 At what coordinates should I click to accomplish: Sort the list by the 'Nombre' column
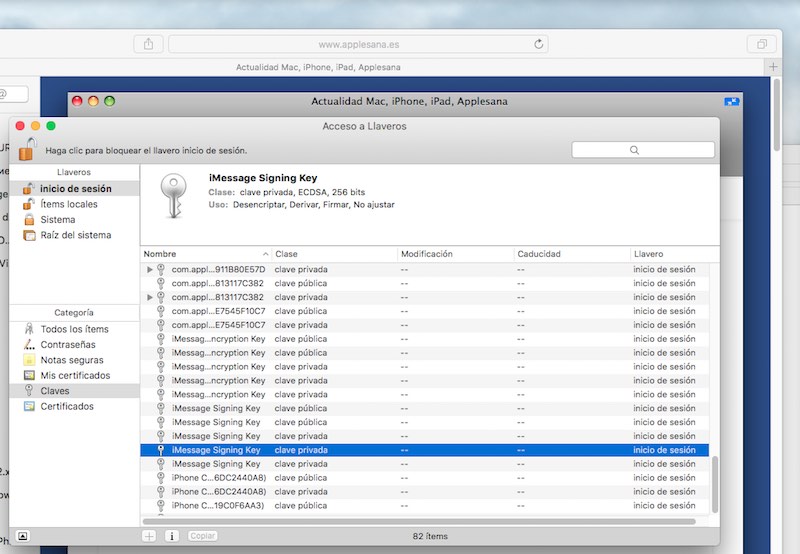pos(206,254)
